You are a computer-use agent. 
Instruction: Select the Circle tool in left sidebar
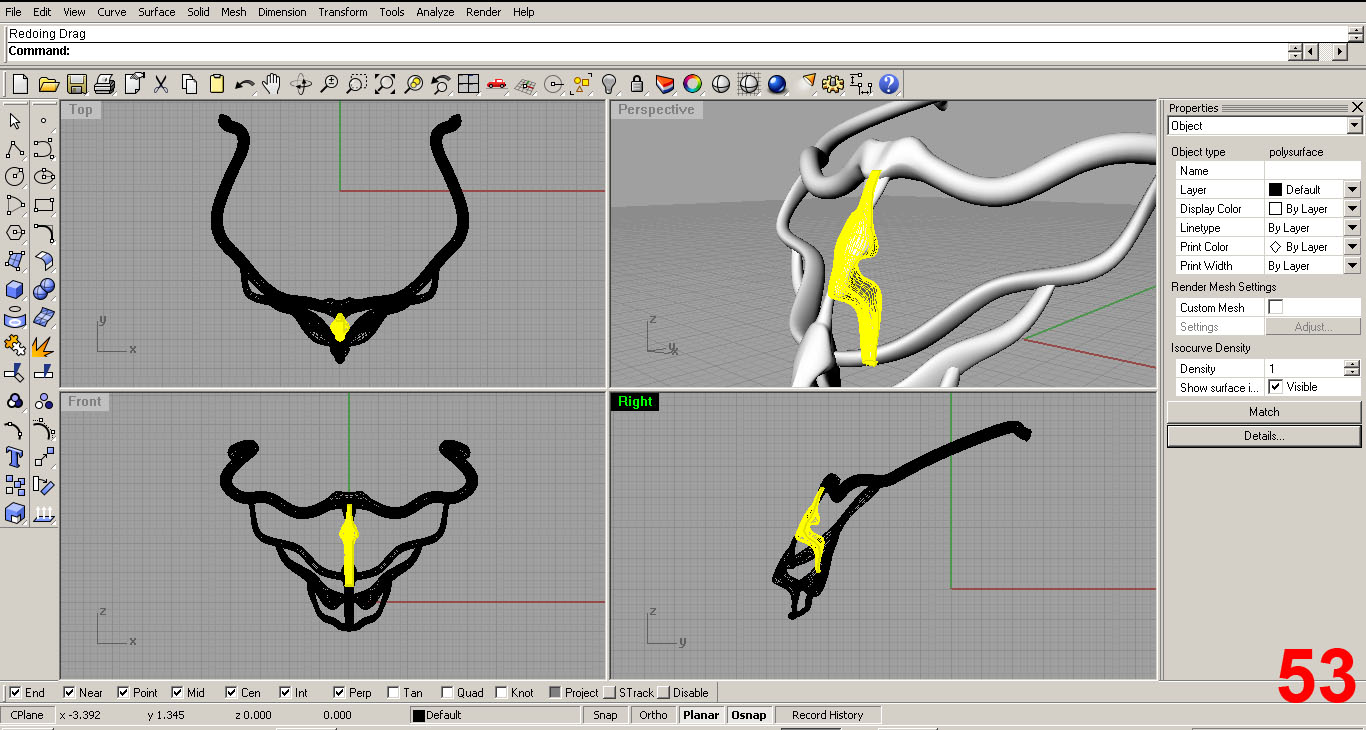tap(15, 177)
